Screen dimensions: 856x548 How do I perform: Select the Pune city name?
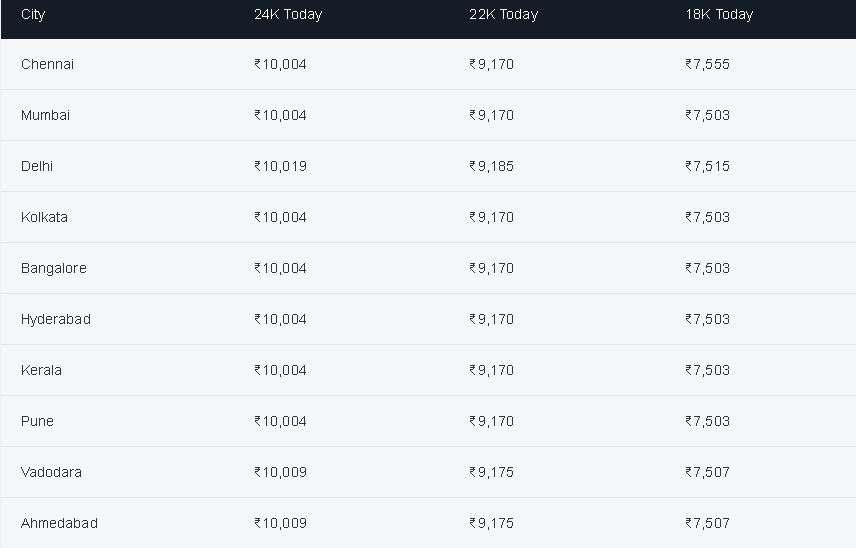coord(37,421)
